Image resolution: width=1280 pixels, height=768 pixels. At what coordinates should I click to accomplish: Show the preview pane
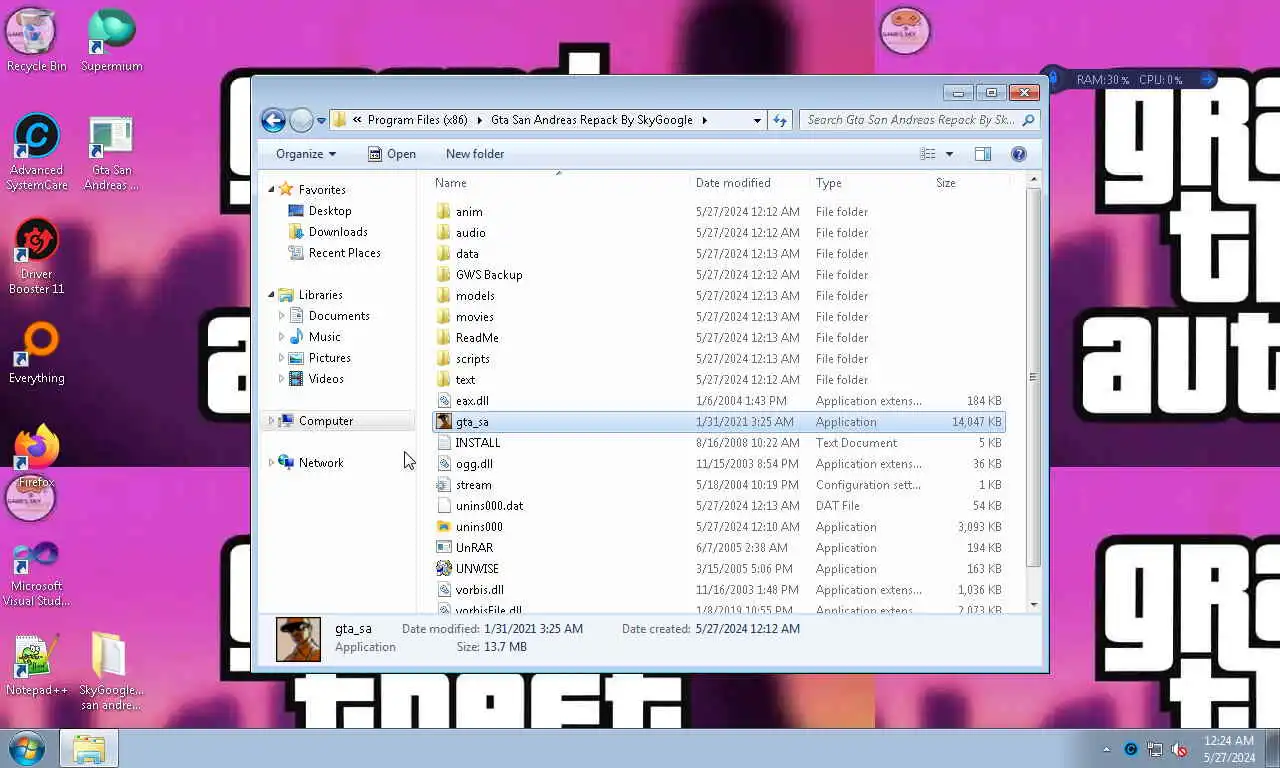click(x=983, y=154)
